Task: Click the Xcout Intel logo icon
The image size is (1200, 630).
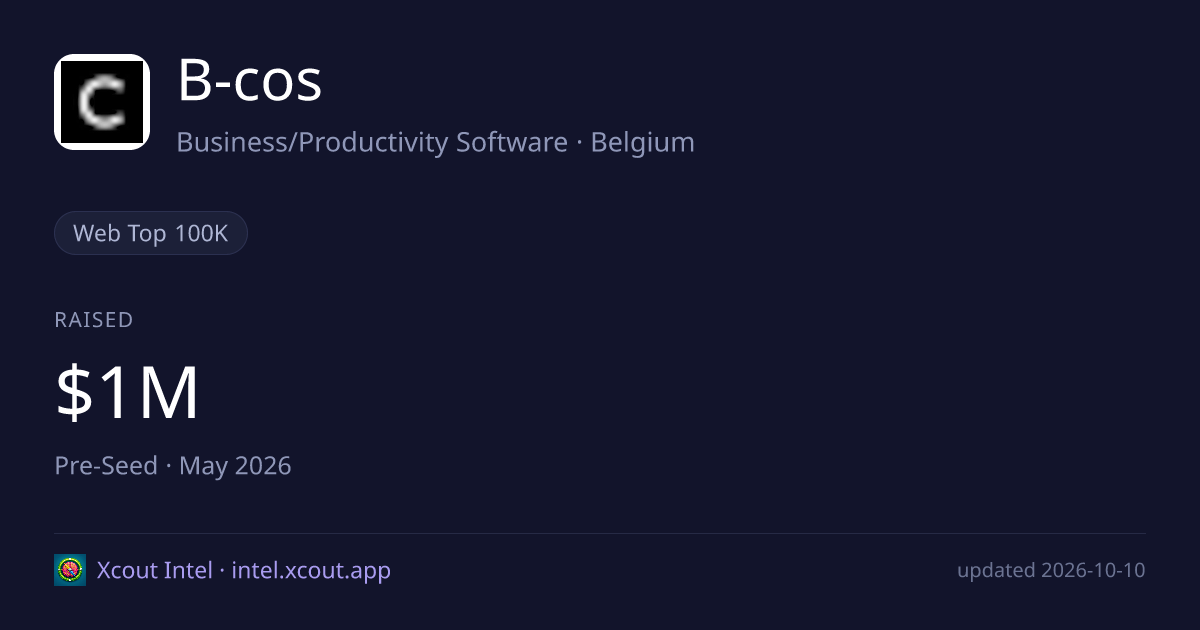Action: click(70, 570)
